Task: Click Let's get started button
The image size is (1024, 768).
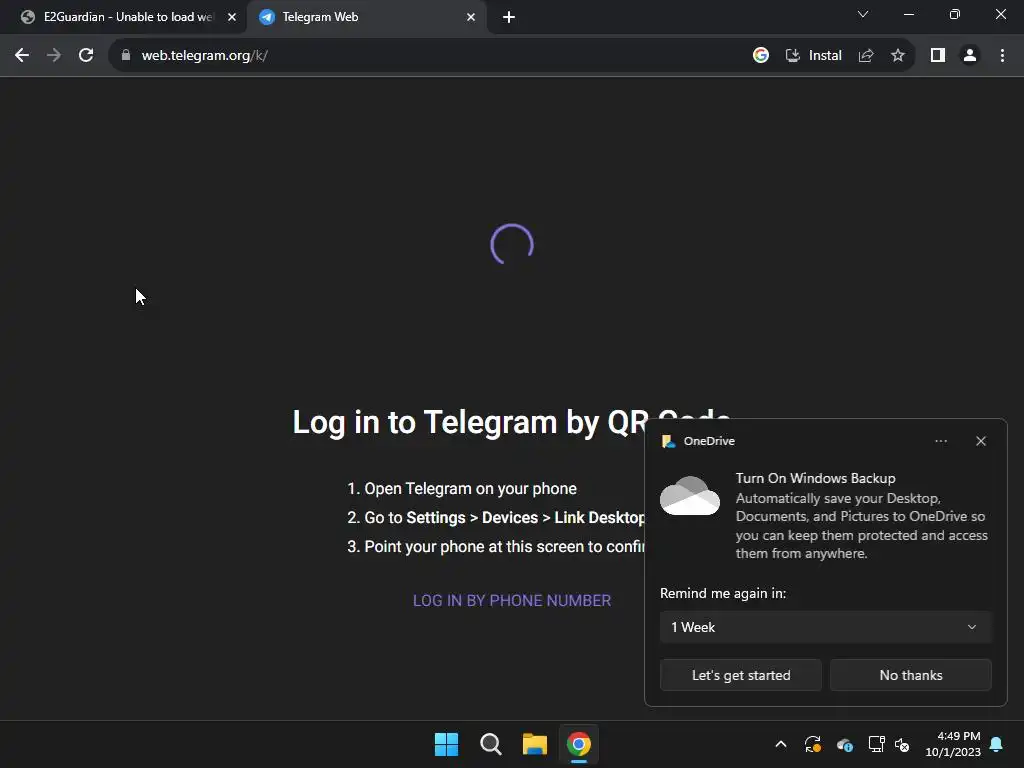Action: click(x=741, y=675)
